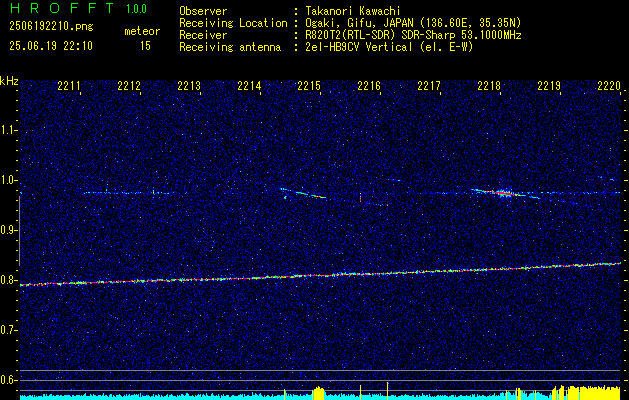Click the 0.7 frequency axis label
629x400 pixels.
8,330
